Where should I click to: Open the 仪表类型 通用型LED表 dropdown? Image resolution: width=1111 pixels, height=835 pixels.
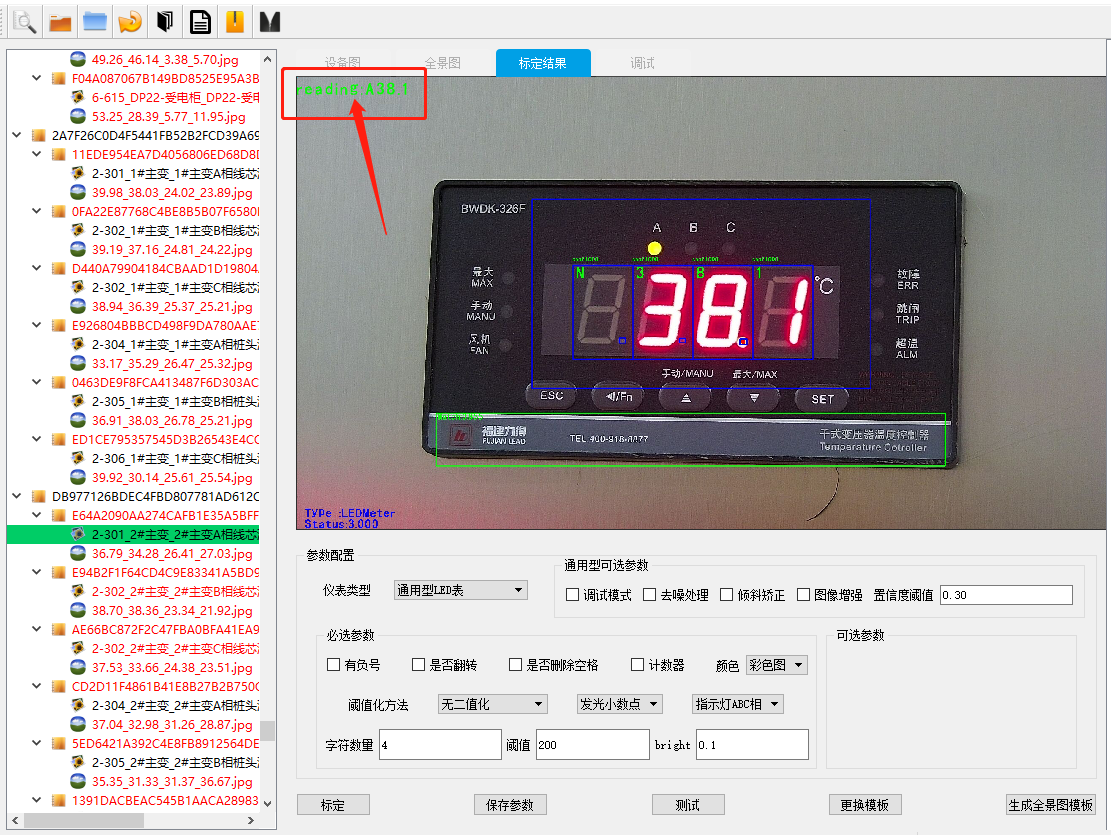point(461,590)
